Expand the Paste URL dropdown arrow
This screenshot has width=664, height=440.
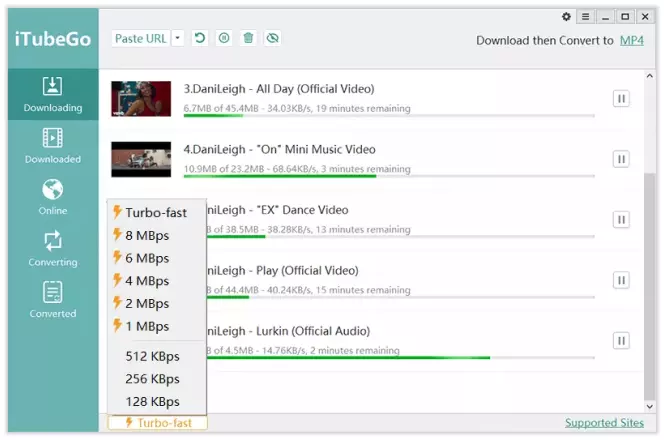177,39
